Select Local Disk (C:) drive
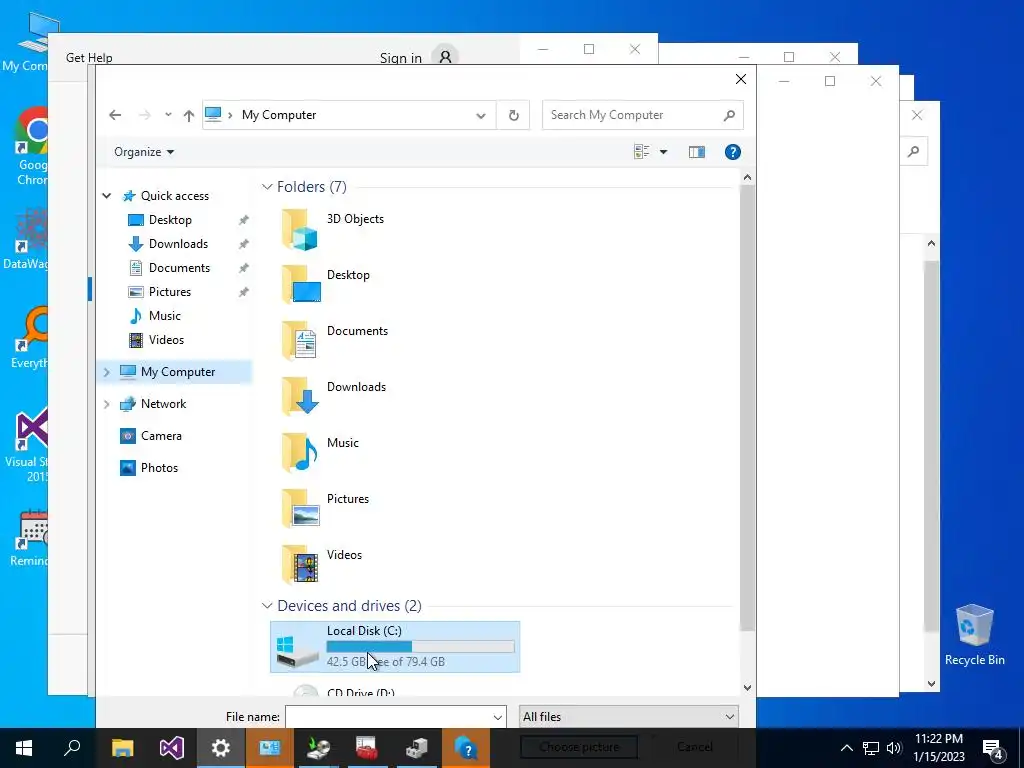1024x768 pixels. (x=395, y=647)
